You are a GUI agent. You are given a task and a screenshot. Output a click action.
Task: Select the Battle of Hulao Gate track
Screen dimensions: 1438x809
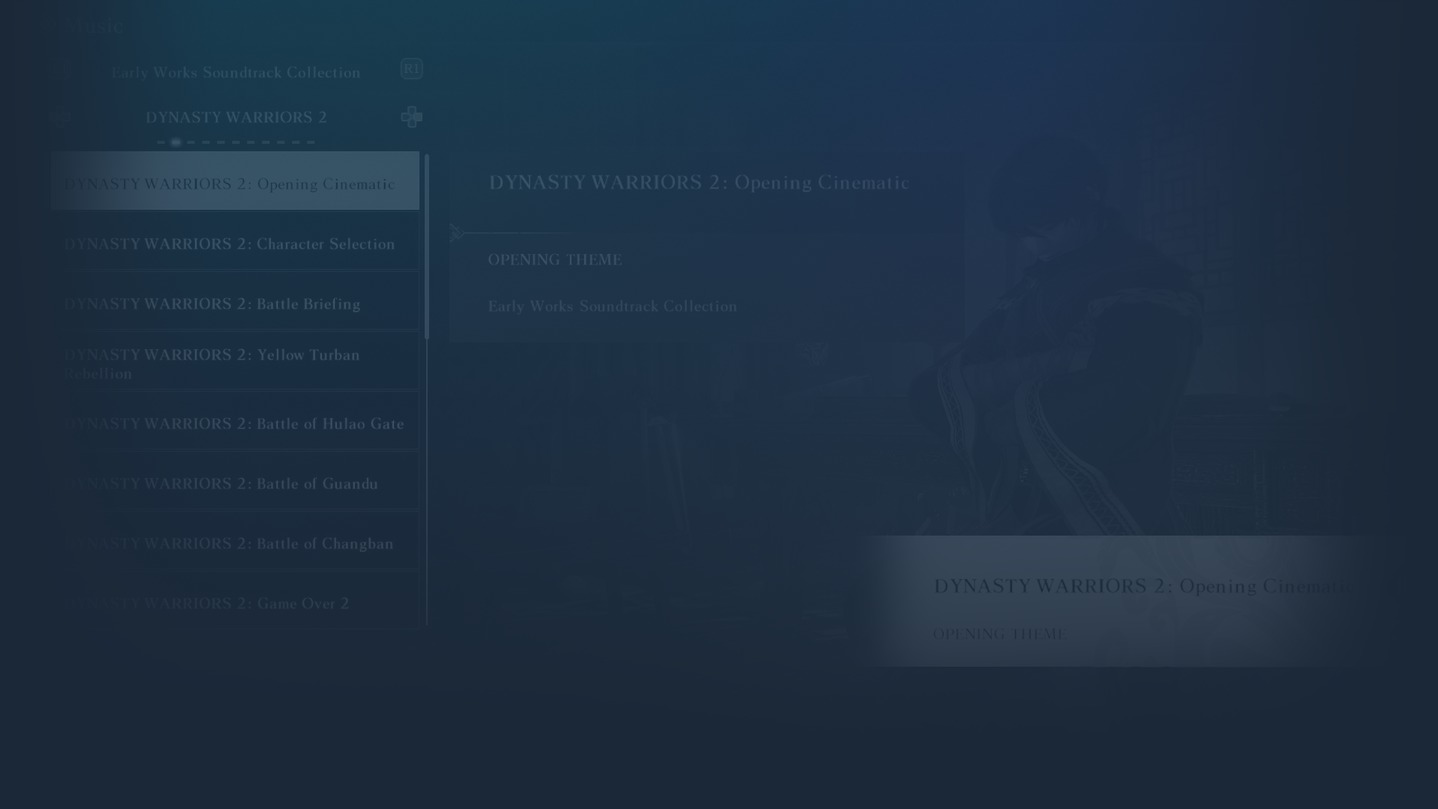pos(236,421)
